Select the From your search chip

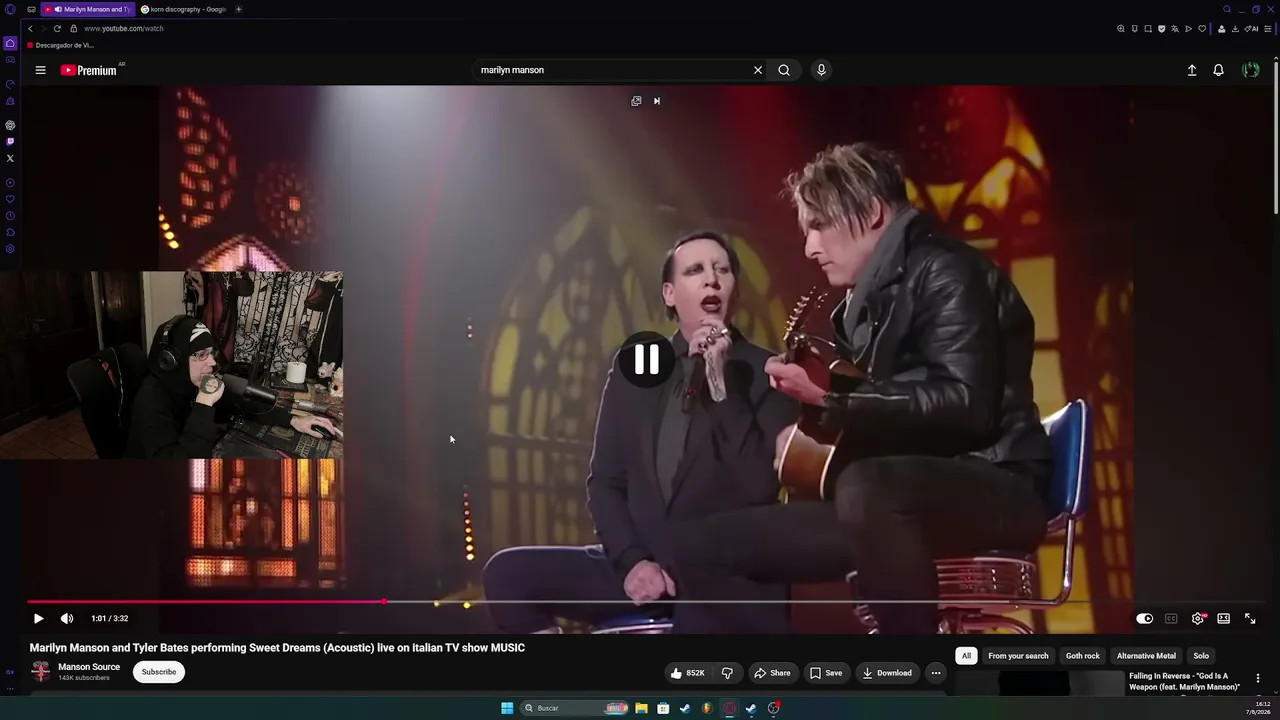pyautogui.click(x=1018, y=656)
